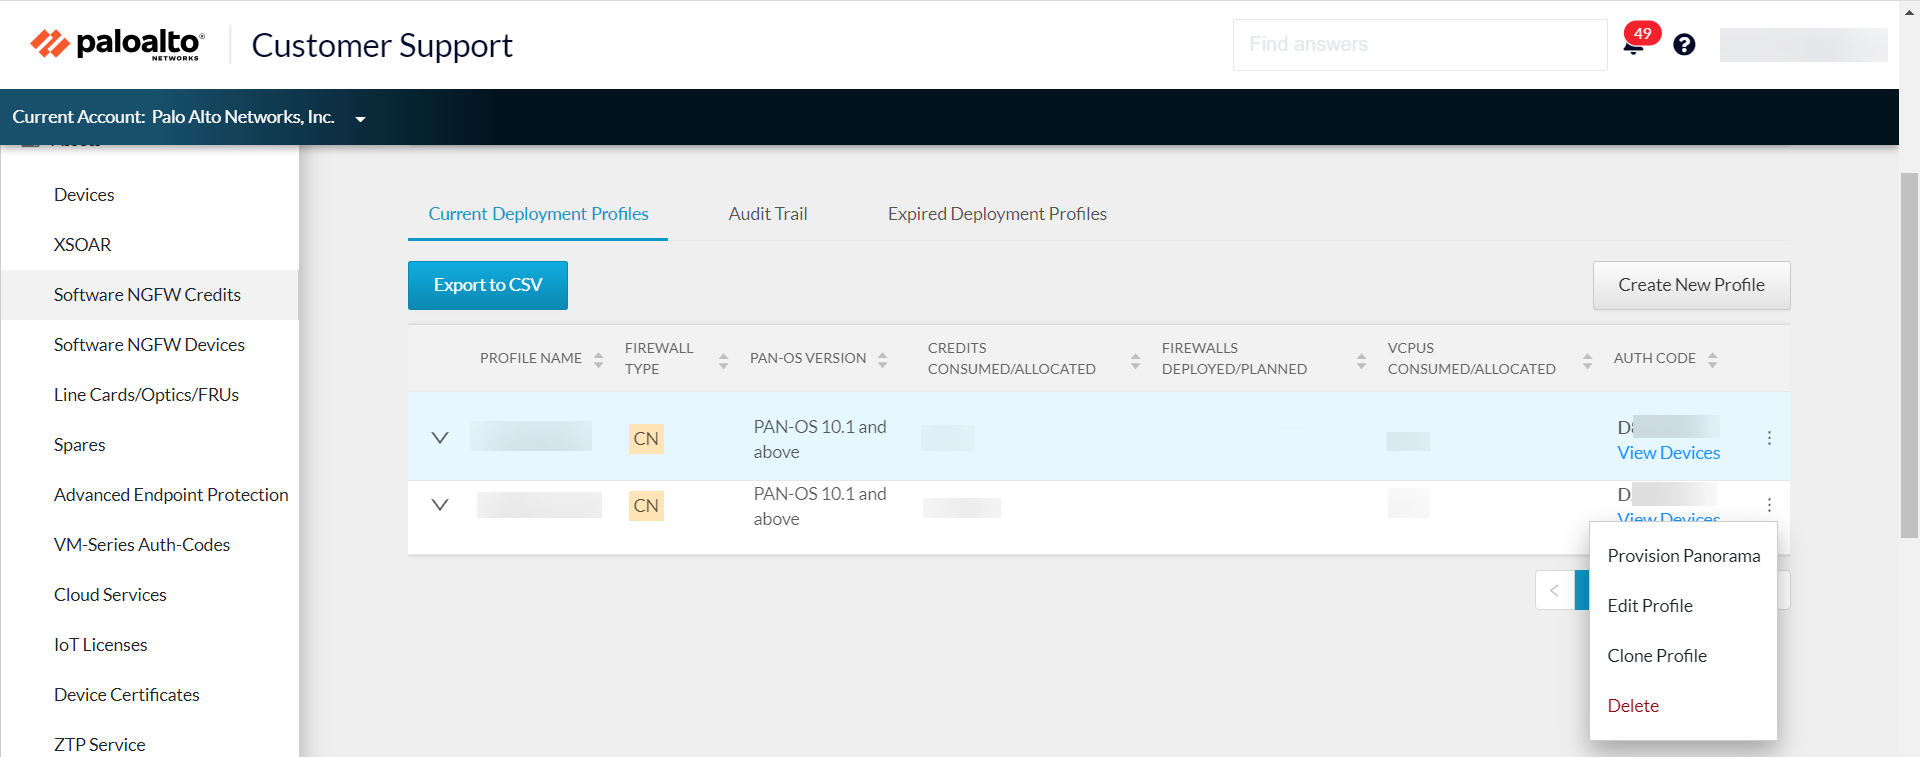
Task: Switch to Expired Deployment Profiles tab
Action: [996, 214]
